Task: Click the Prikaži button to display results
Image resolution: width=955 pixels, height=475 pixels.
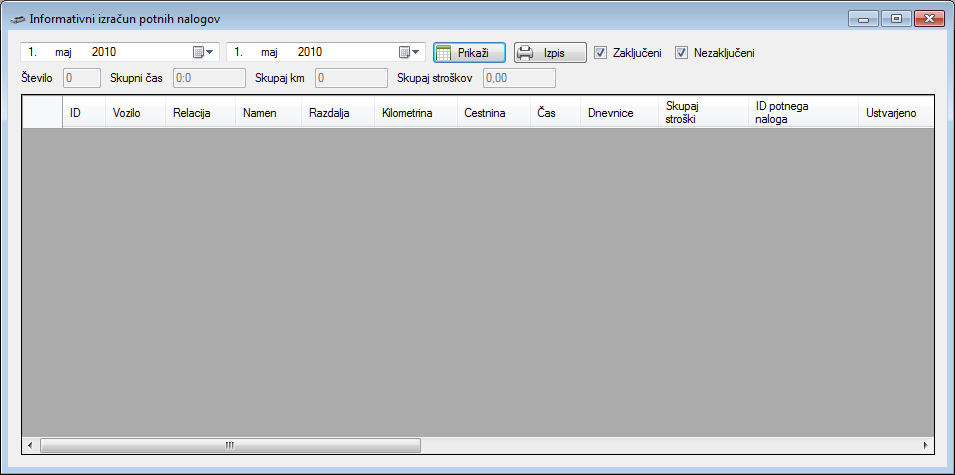Action: click(x=469, y=53)
